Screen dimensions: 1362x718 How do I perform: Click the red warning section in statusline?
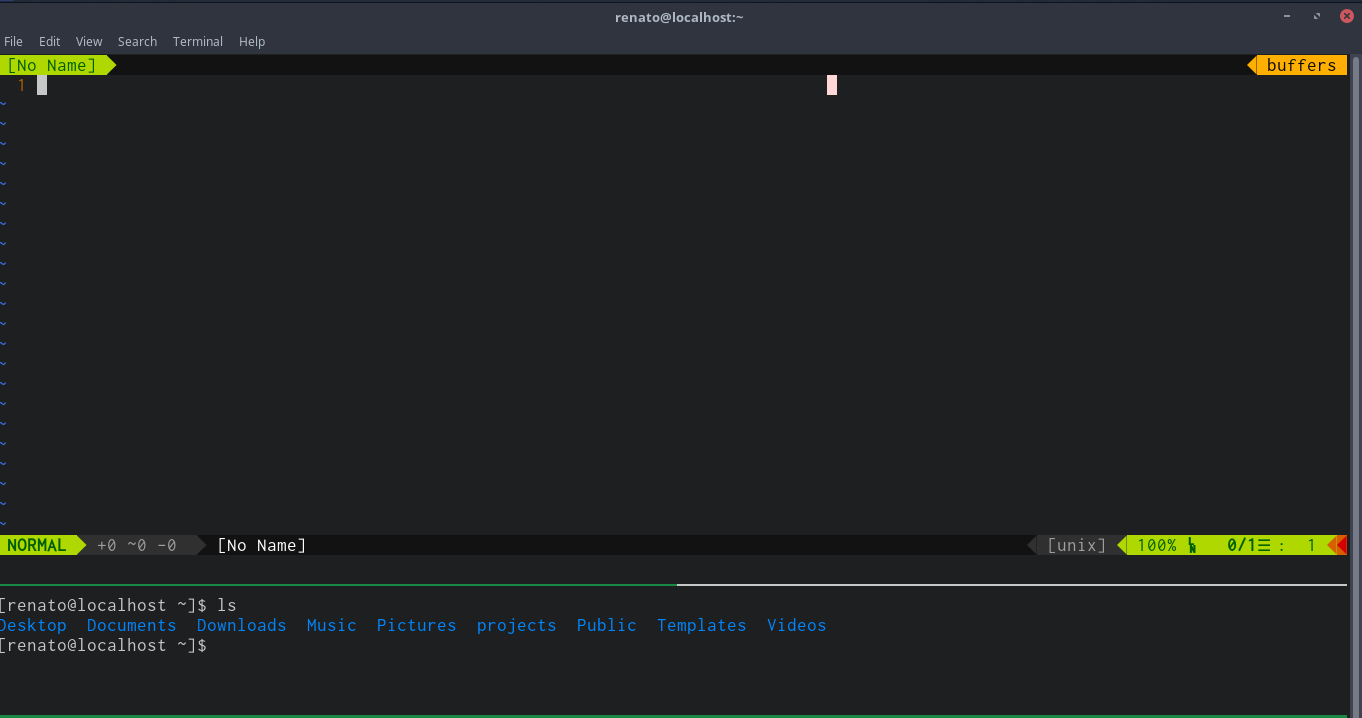[1341, 545]
